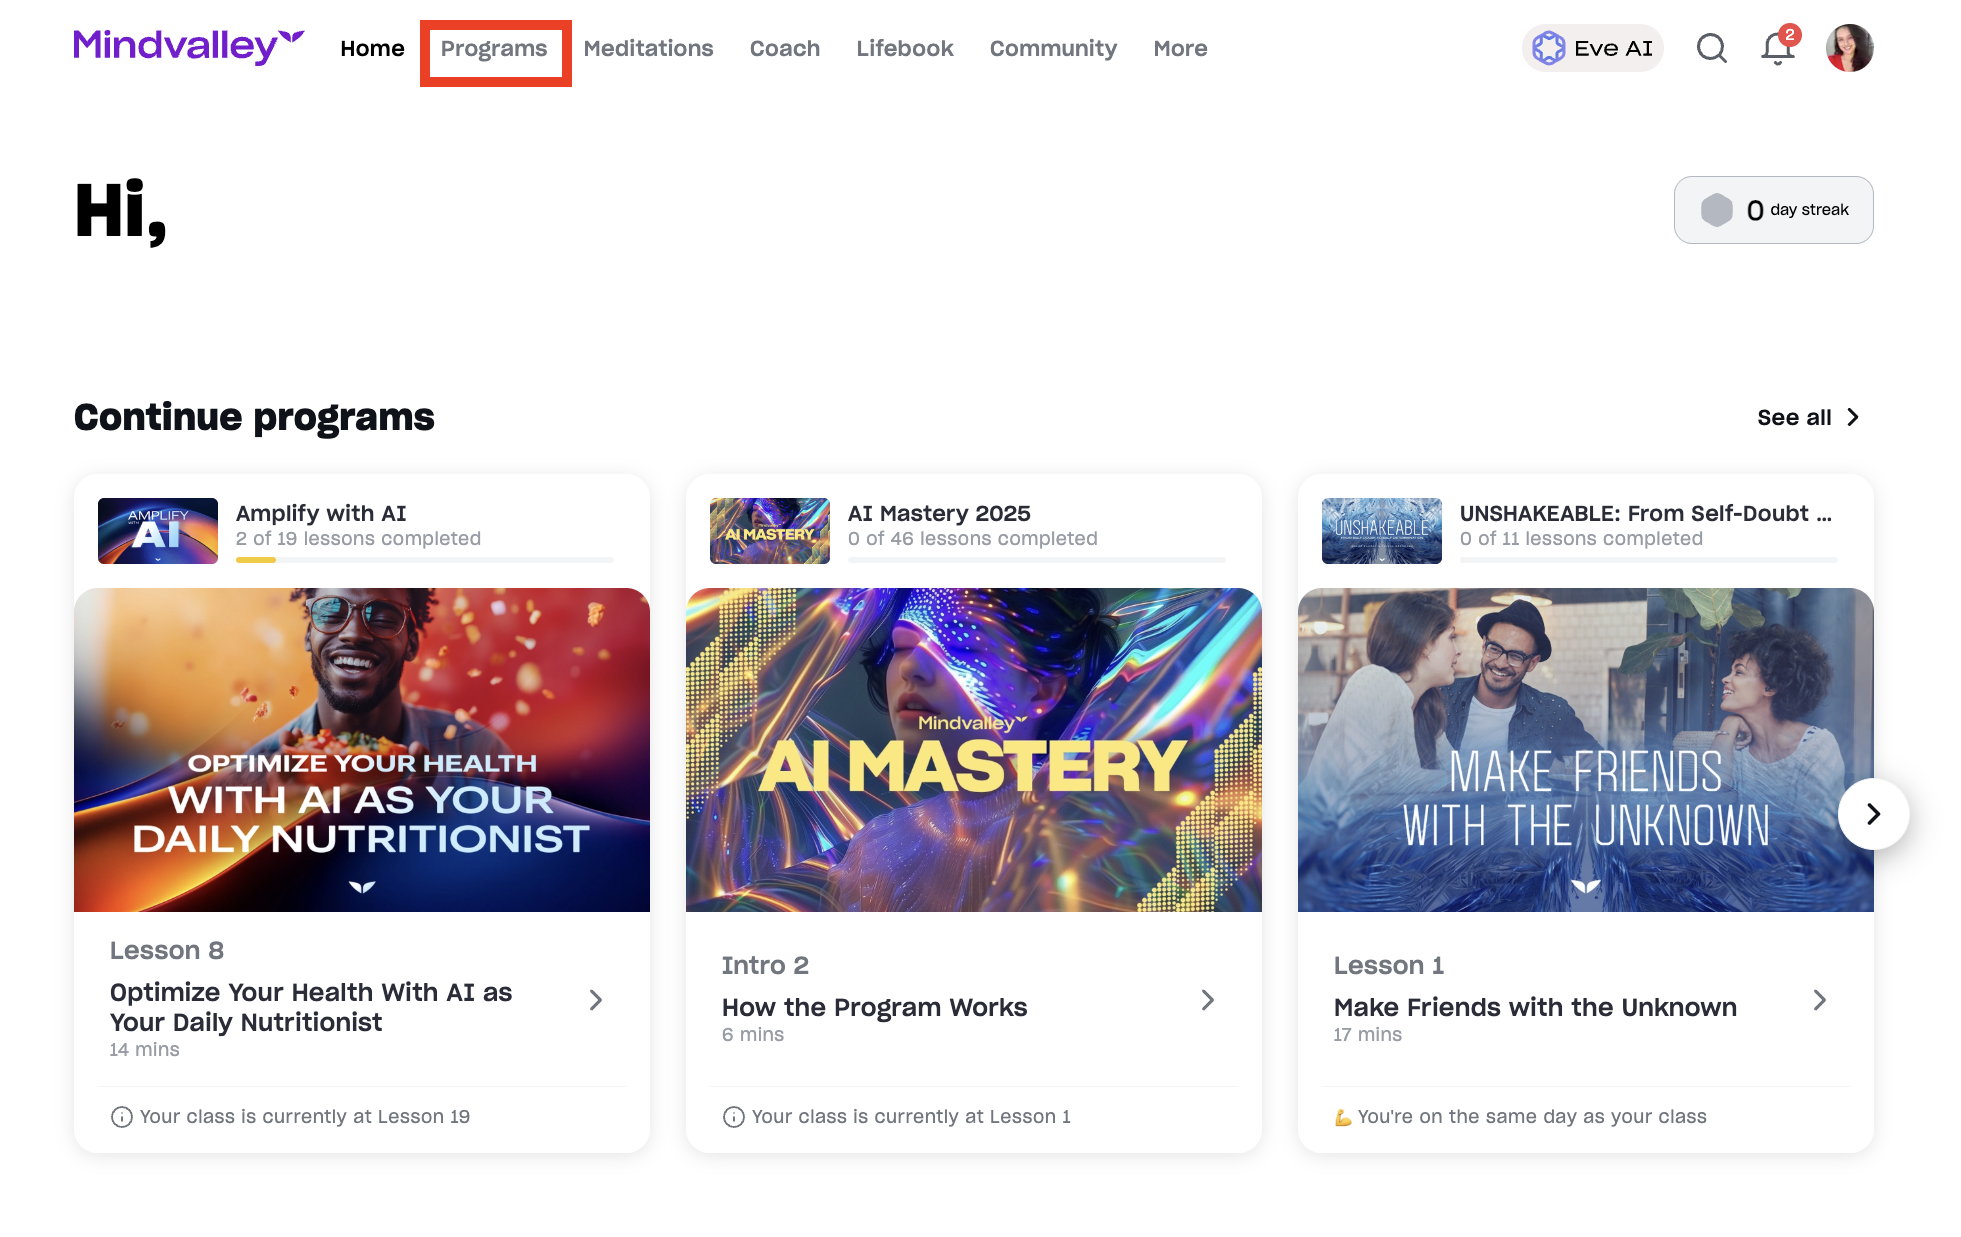Click info icon beside Lesson 19 notice
Image resolution: width=1961 pixels, height=1237 pixels.
(121, 1117)
